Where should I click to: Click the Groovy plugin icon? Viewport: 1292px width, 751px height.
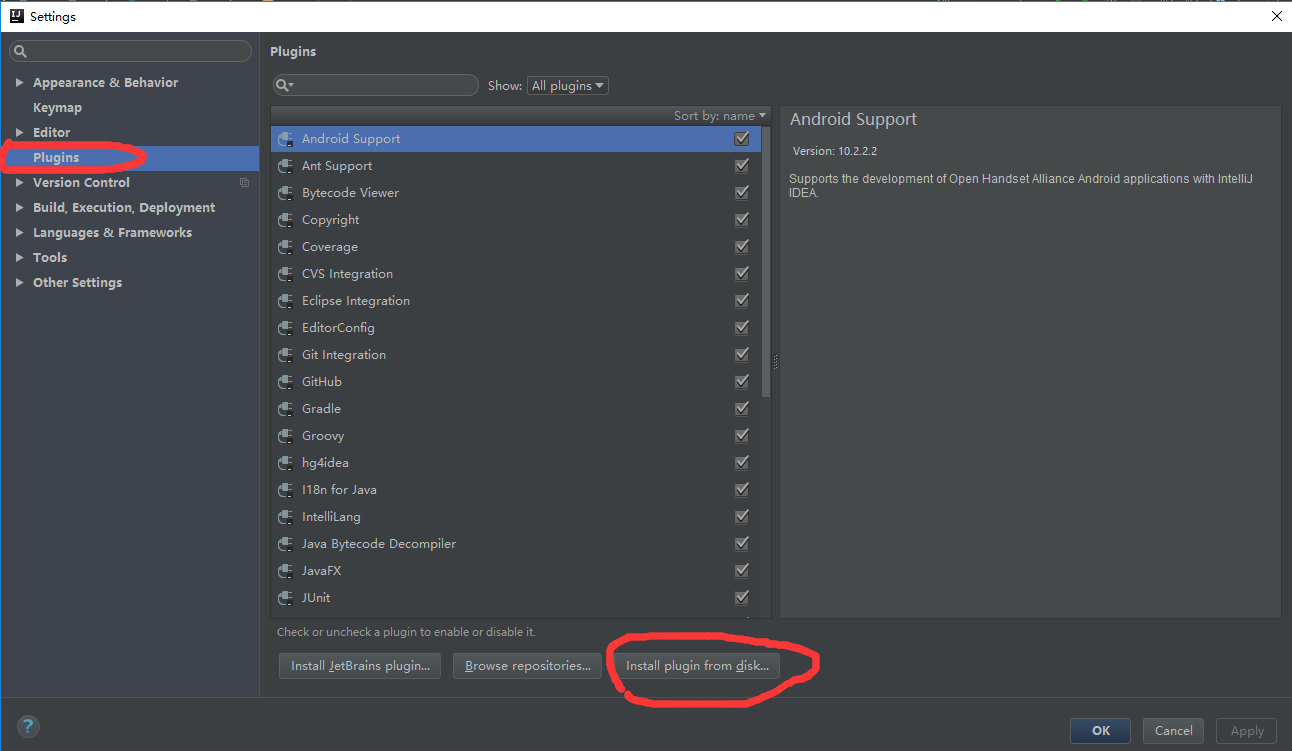tap(285, 436)
